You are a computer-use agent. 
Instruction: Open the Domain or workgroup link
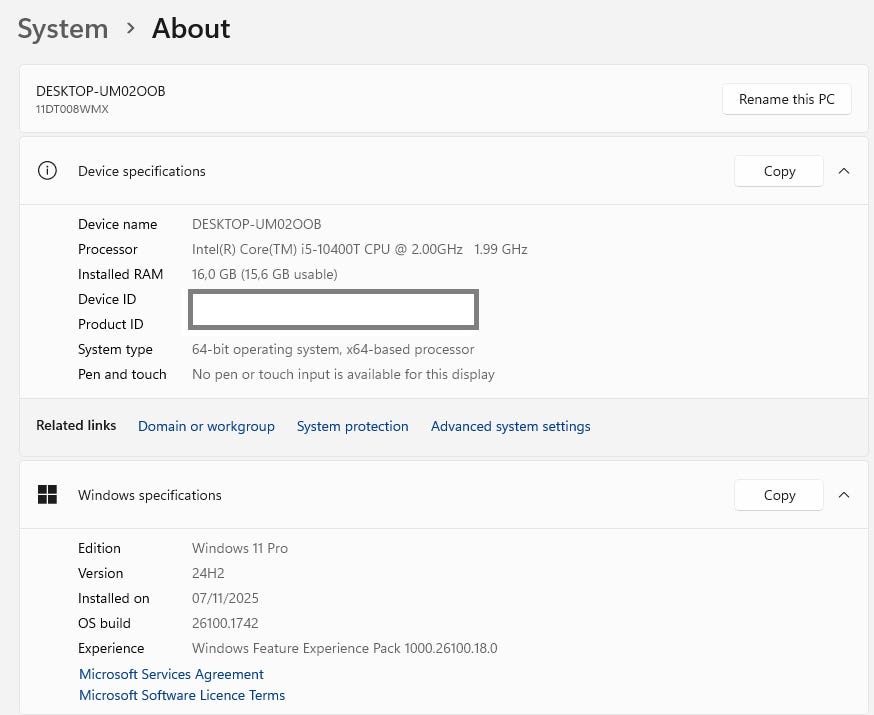tap(206, 426)
